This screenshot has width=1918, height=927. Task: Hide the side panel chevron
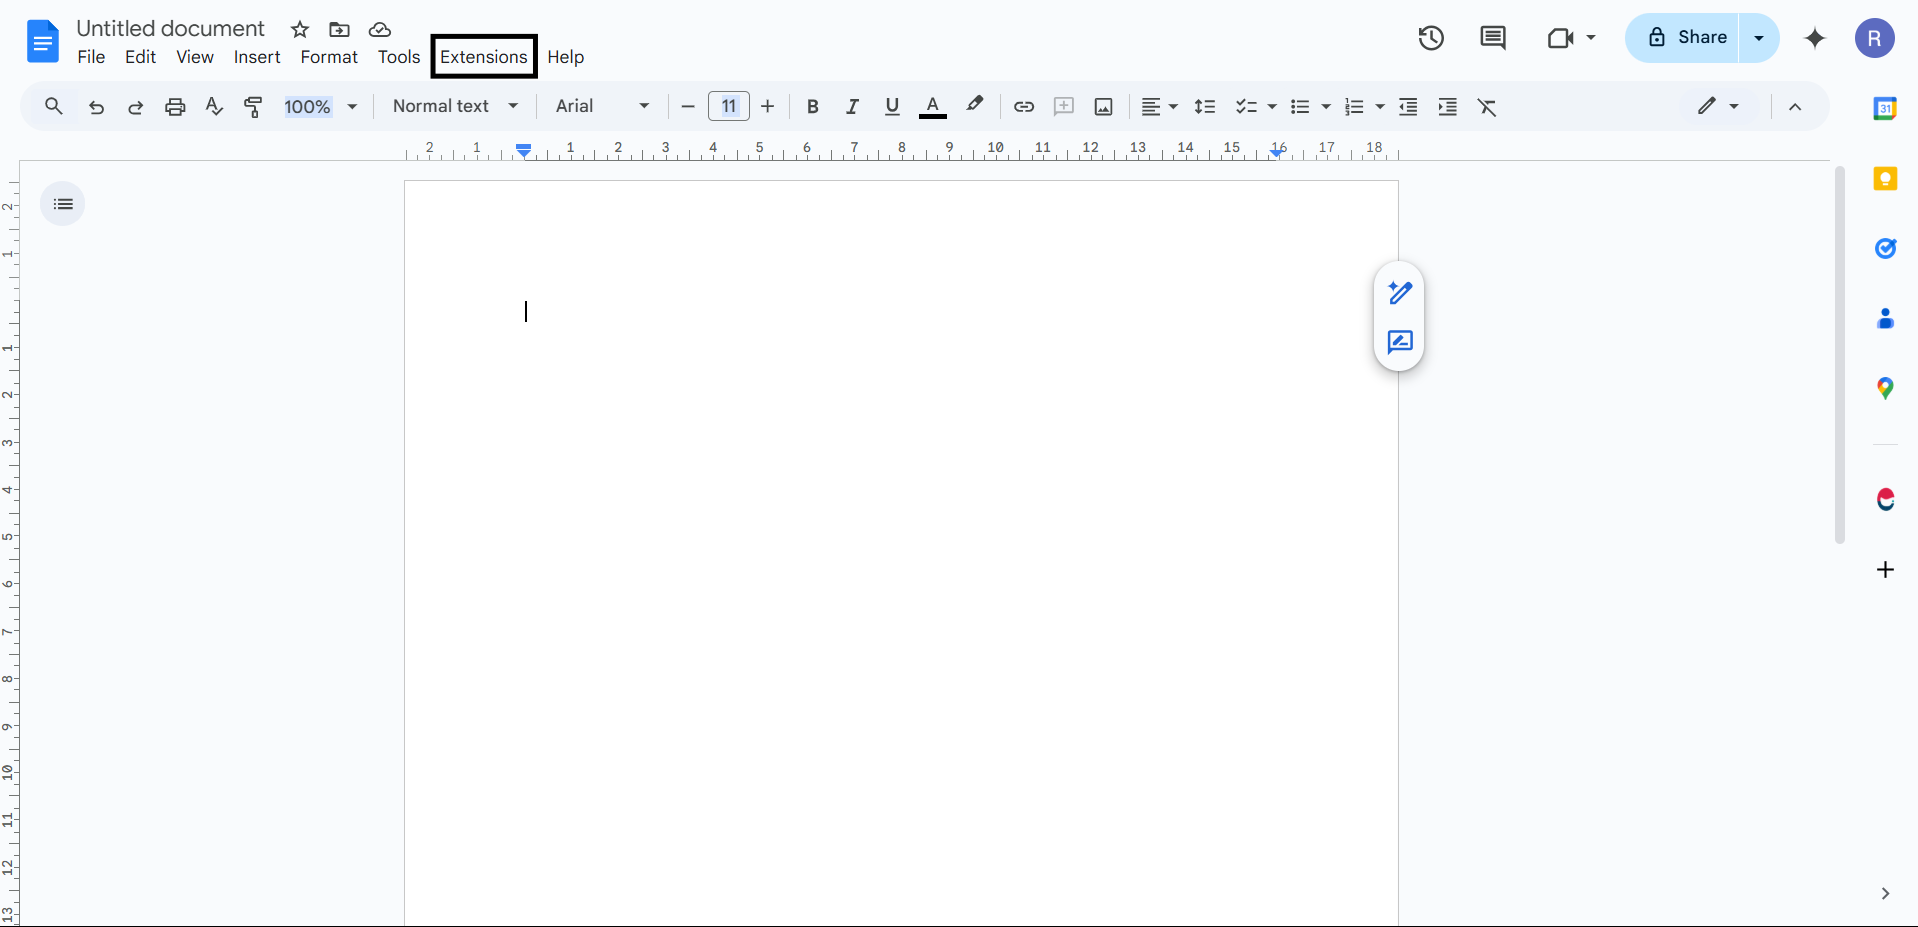pyautogui.click(x=1885, y=894)
